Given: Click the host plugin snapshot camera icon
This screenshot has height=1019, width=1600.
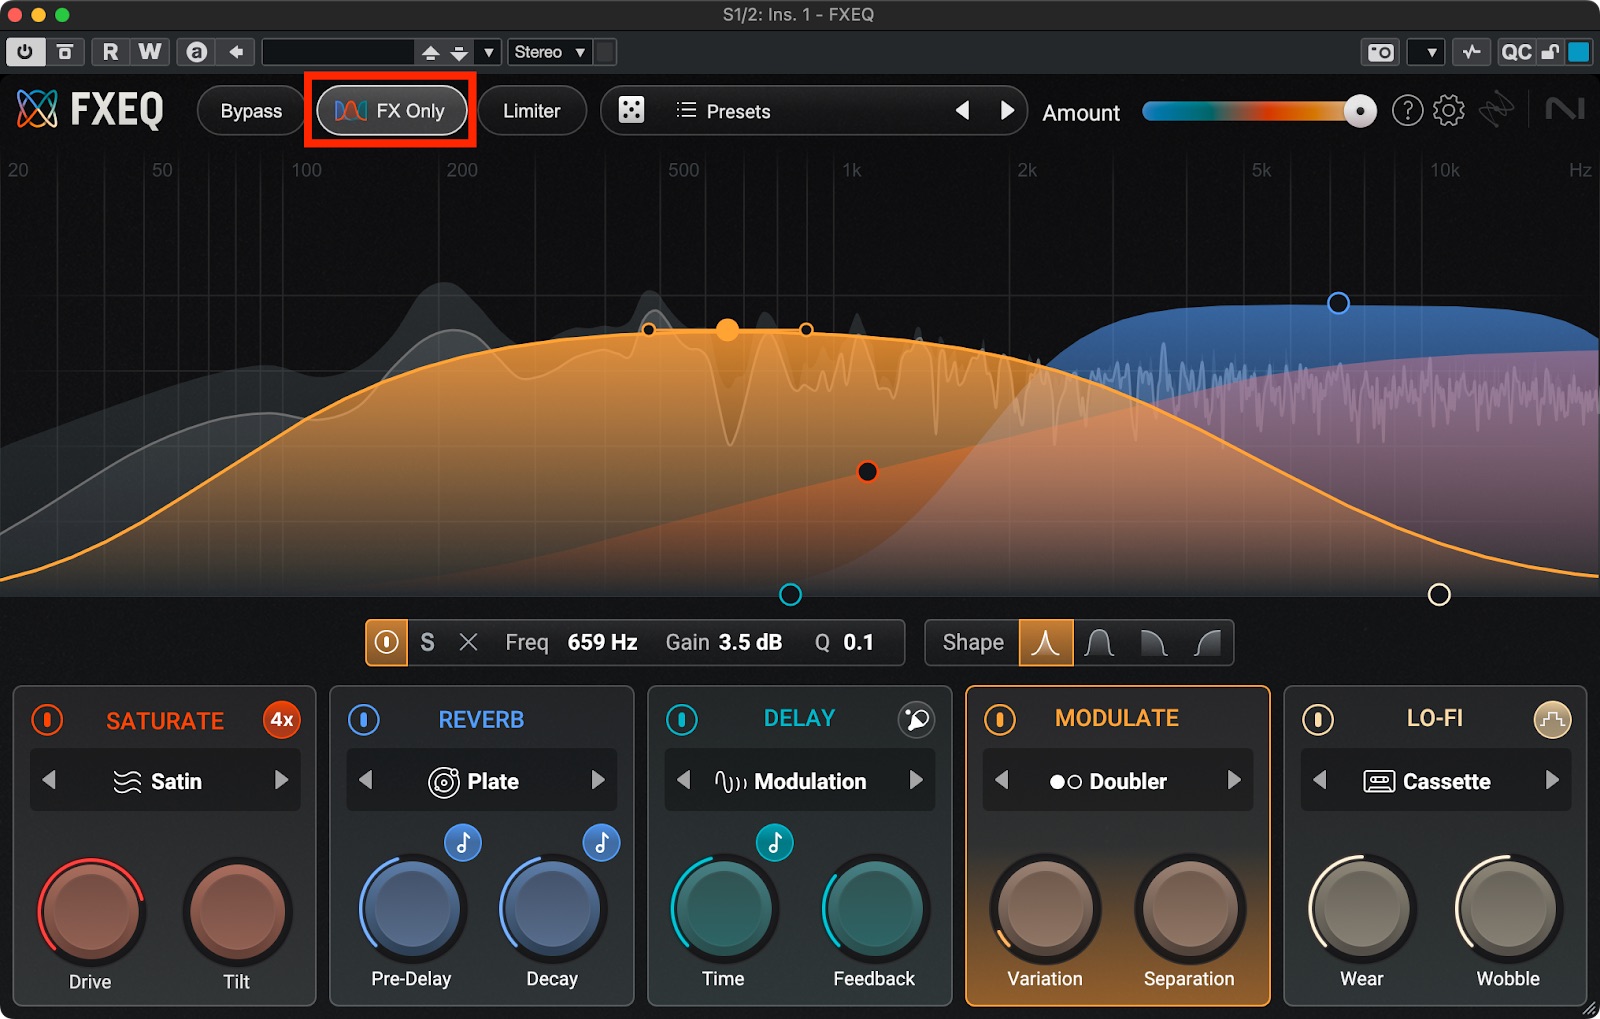Looking at the screenshot, I should (1381, 52).
